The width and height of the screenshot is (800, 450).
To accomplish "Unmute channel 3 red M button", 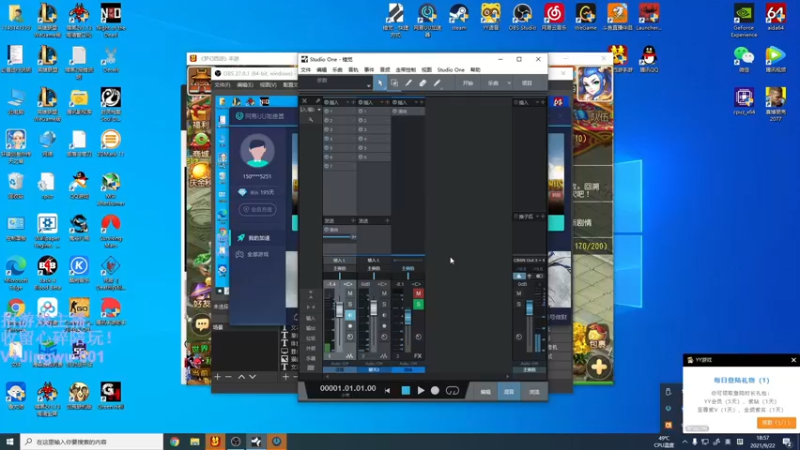I will coord(418,293).
